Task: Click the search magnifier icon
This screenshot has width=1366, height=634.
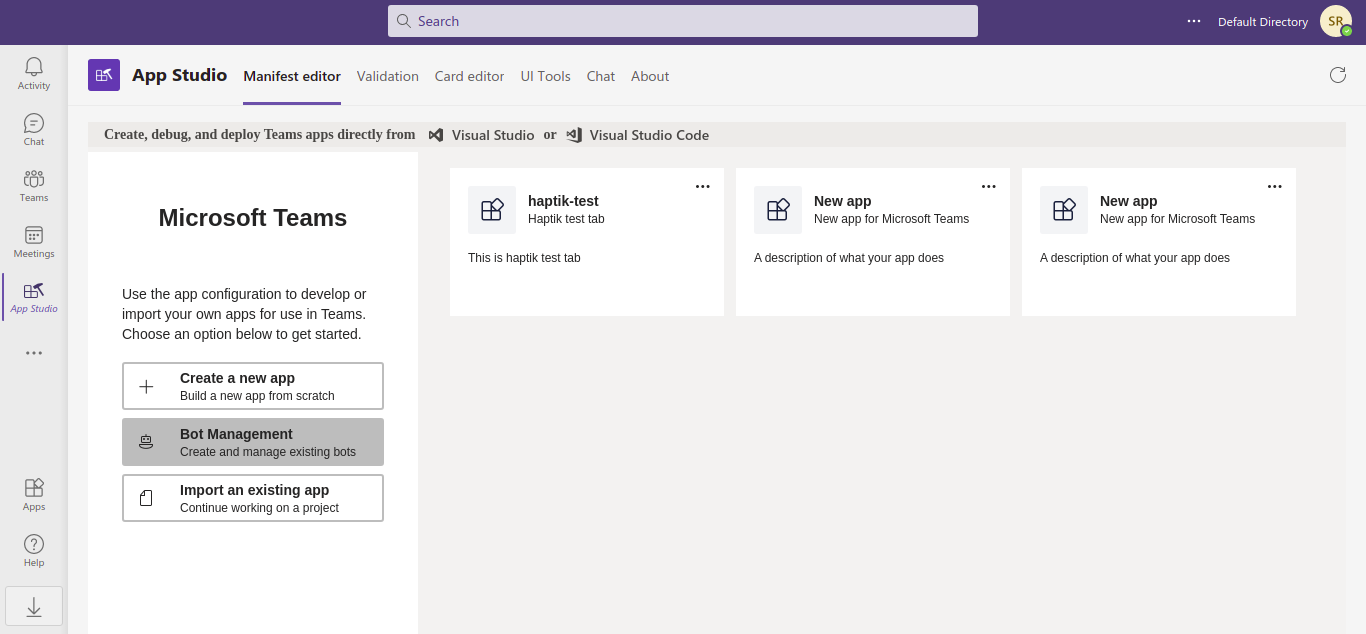Action: pos(404,21)
